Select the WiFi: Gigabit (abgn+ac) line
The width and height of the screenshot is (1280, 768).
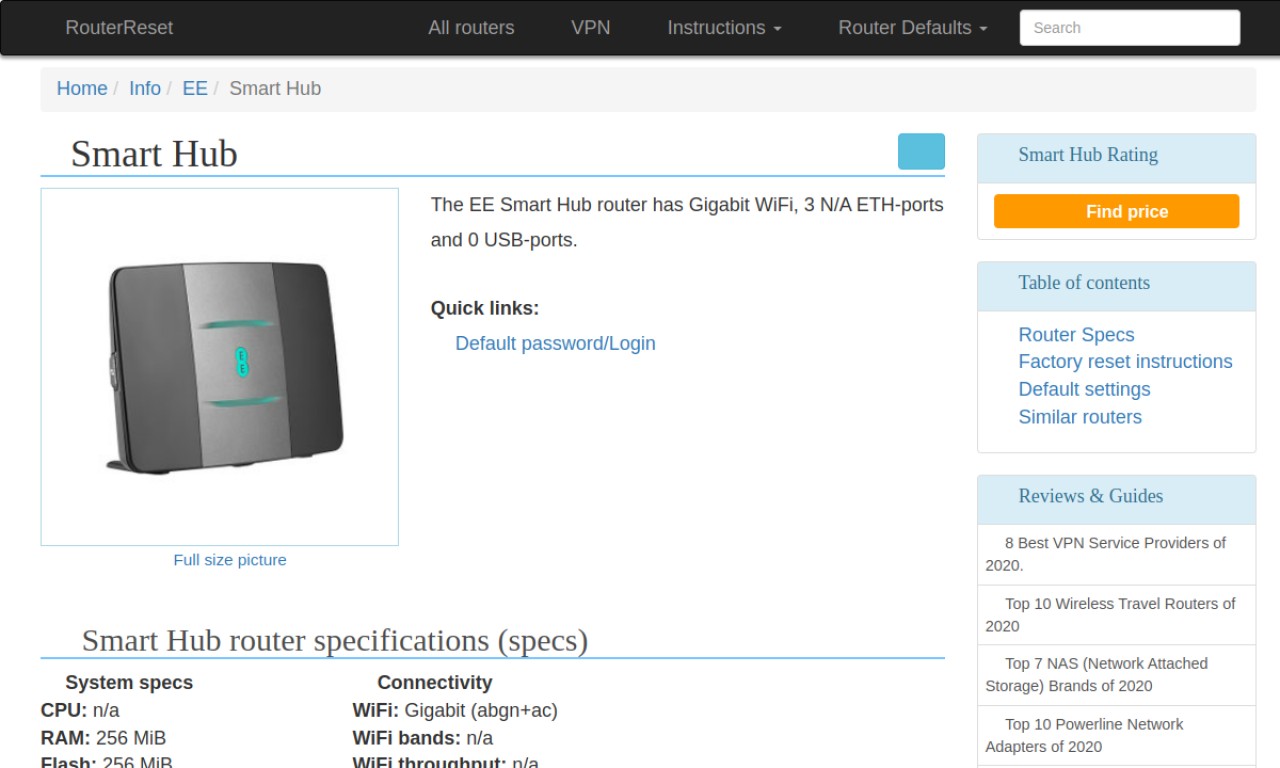(455, 710)
